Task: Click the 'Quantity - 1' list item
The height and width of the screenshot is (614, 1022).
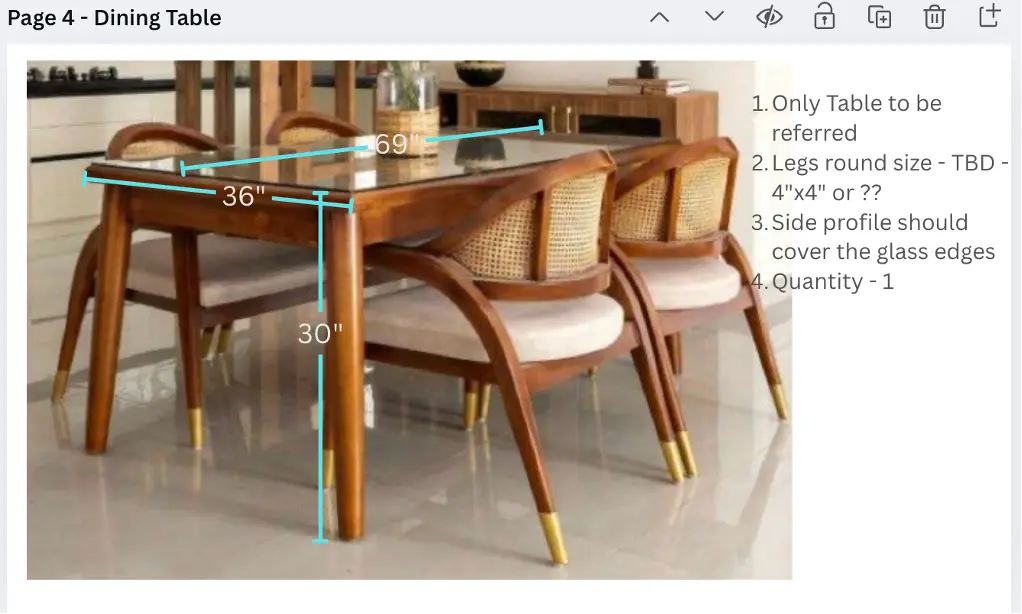Action: click(833, 281)
